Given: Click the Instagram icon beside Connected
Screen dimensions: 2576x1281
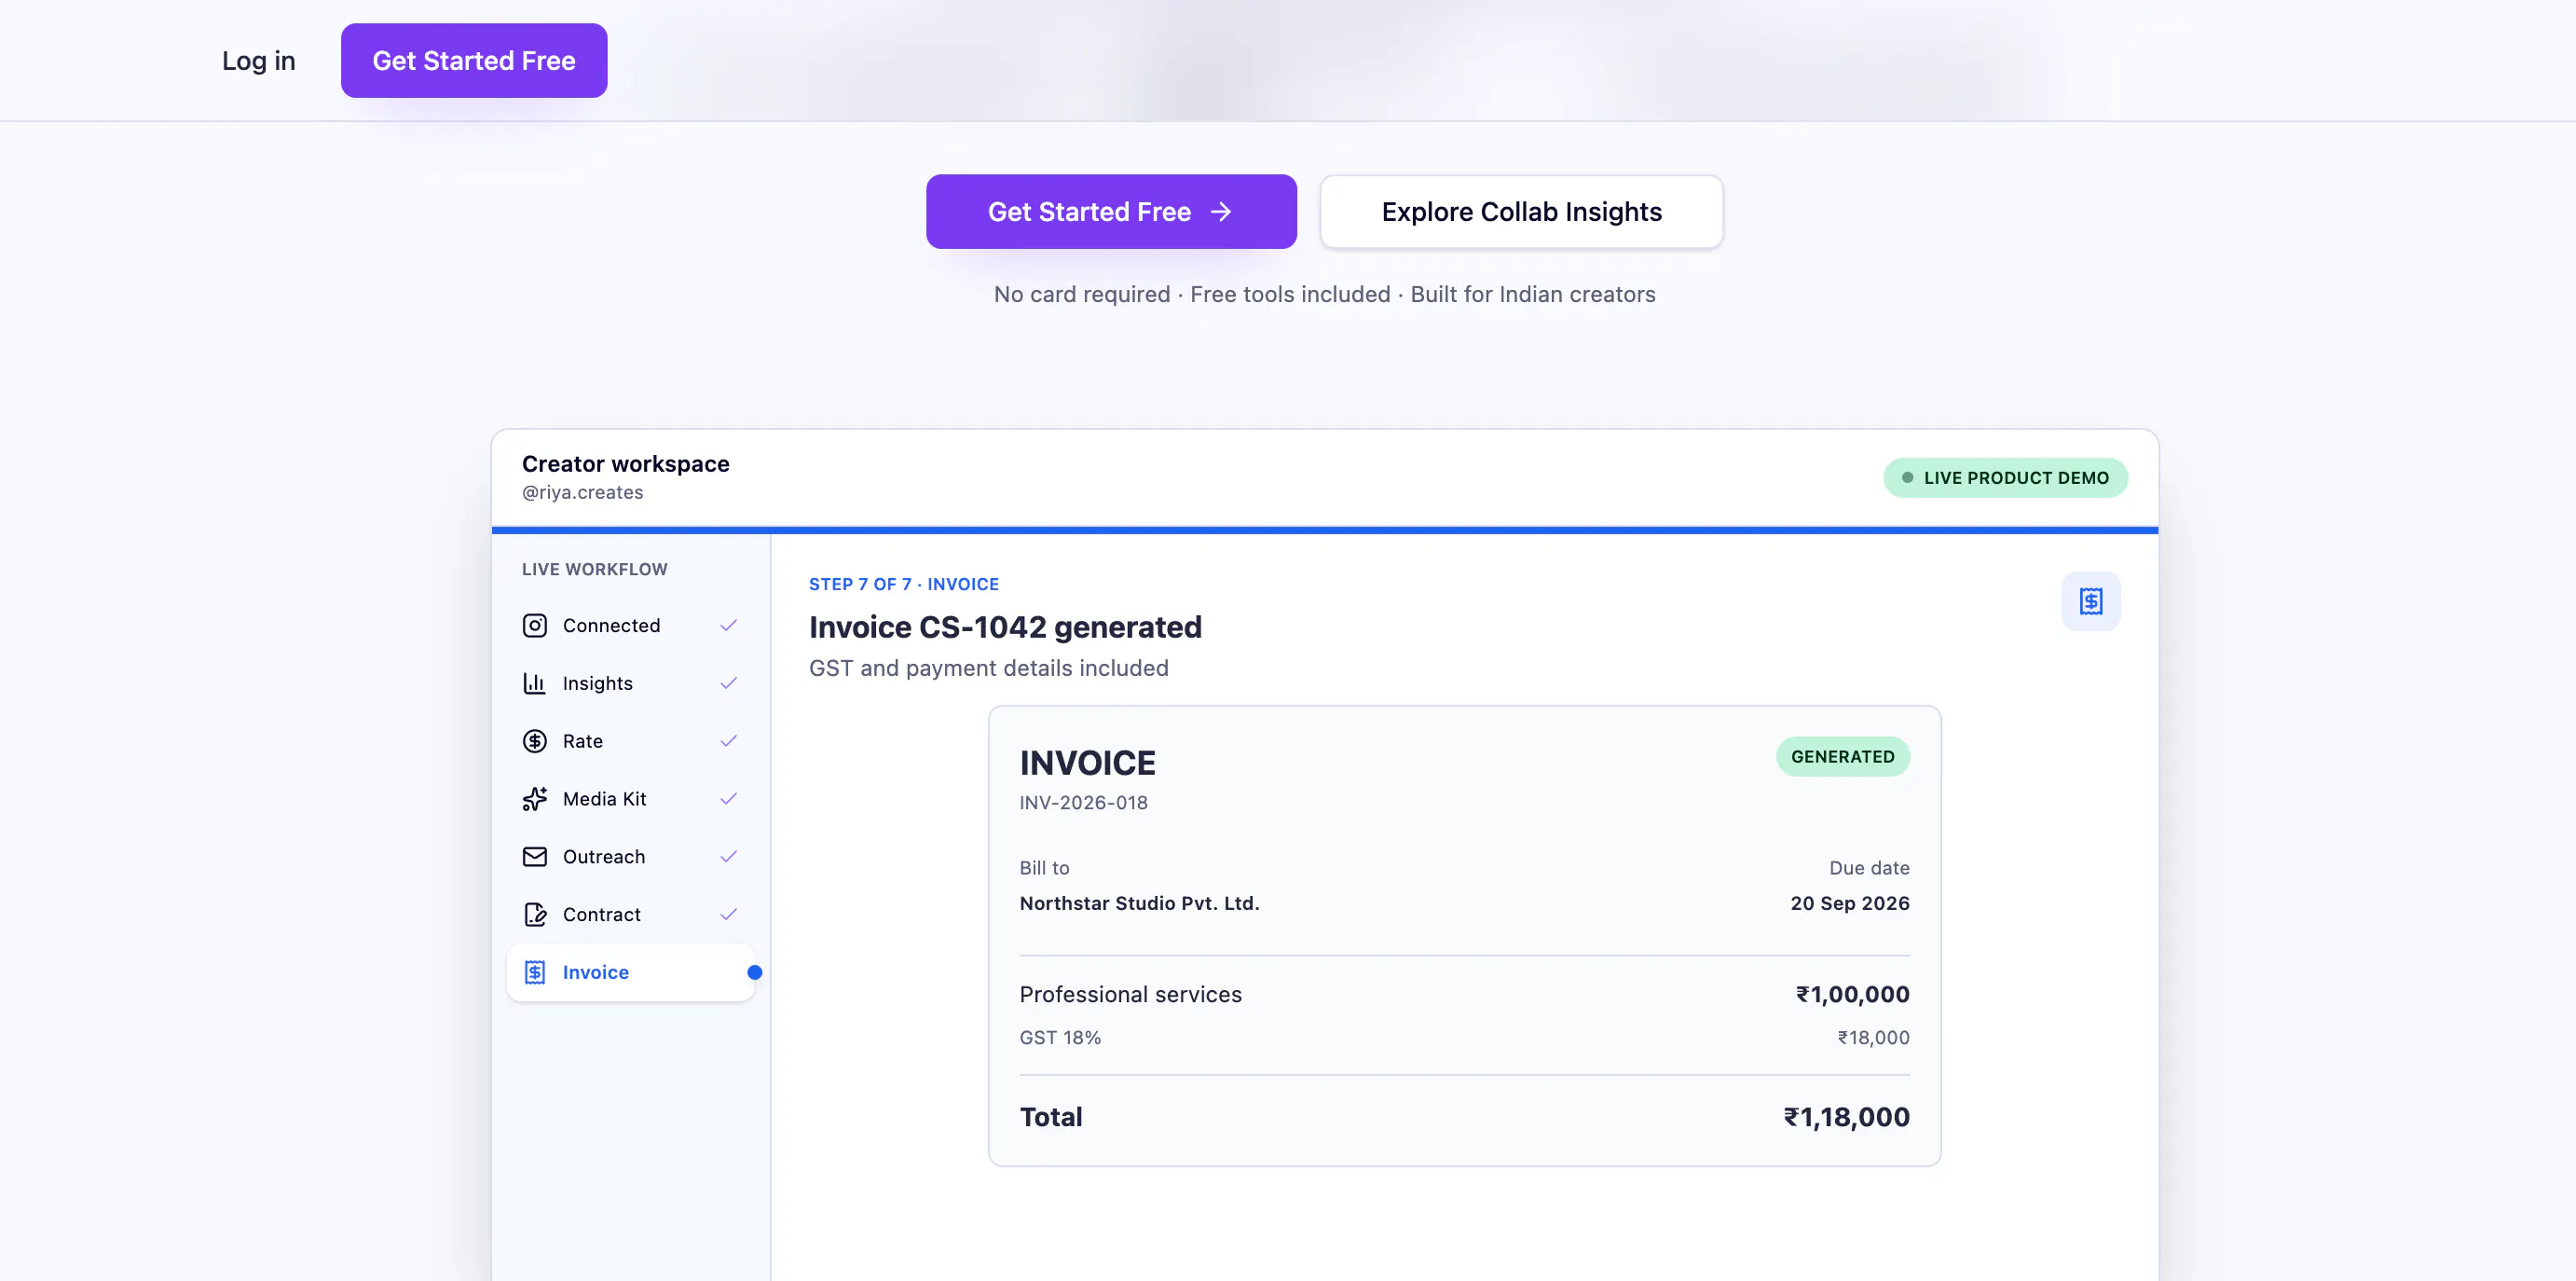Looking at the screenshot, I should [535, 625].
